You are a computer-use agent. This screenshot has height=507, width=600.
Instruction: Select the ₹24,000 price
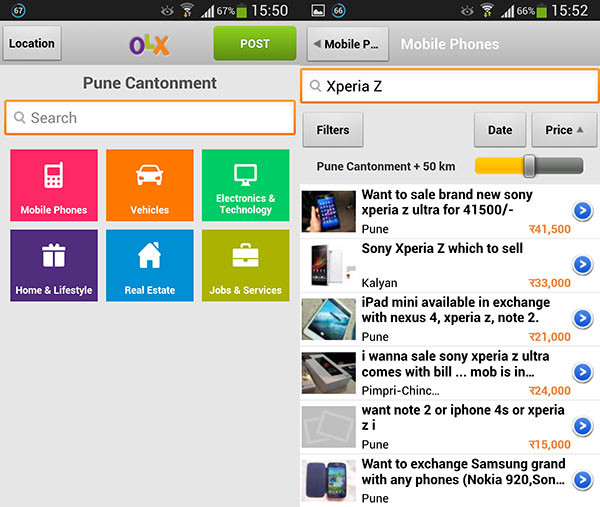click(x=549, y=391)
